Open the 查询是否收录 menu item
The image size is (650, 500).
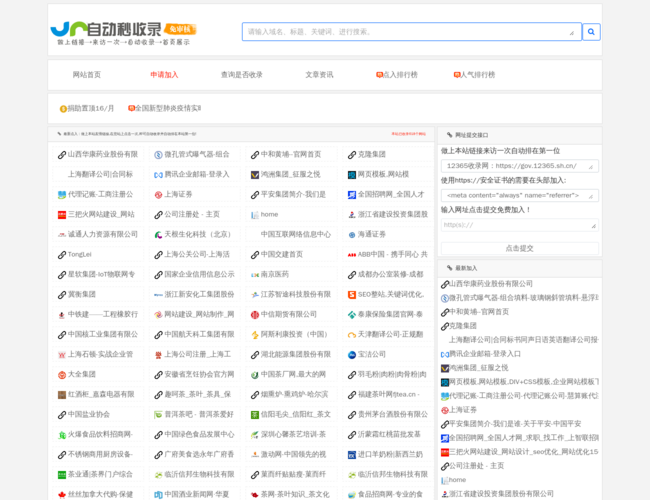tap(242, 75)
